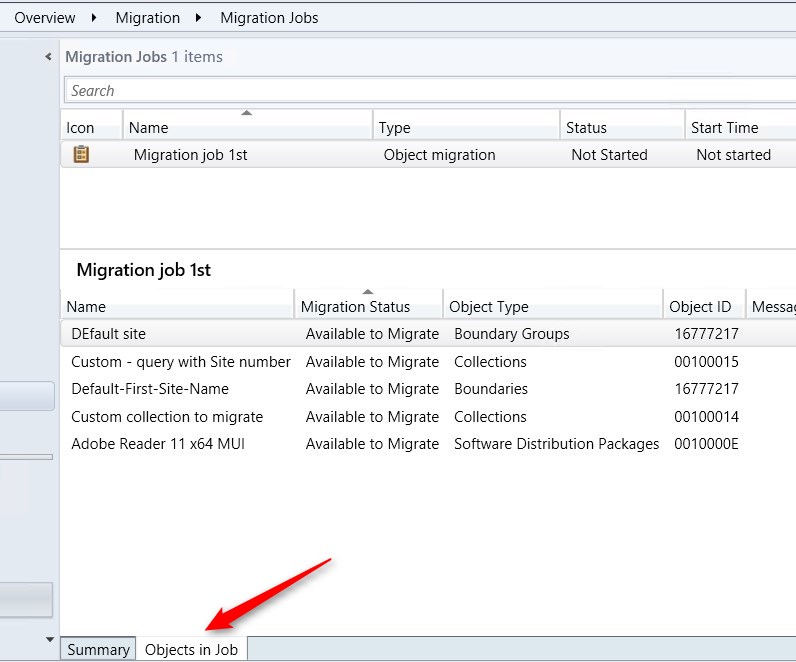Click Boundary Groups object type cell
The image size is (796, 662).
pyautogui.click(x=512, y=334)
